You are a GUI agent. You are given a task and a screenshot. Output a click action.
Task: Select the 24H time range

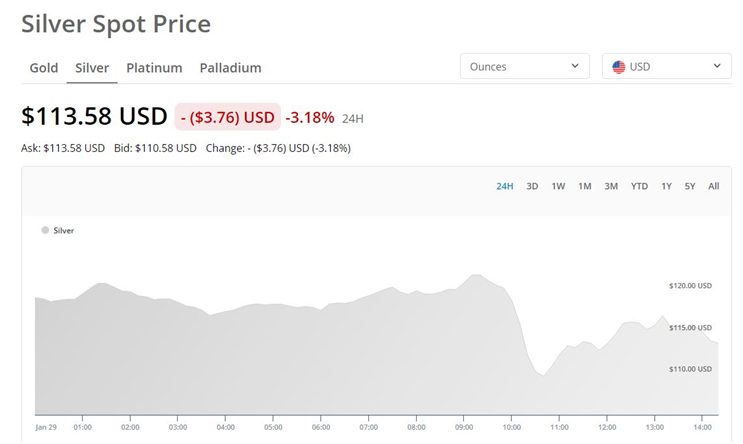tap(505, 186)
